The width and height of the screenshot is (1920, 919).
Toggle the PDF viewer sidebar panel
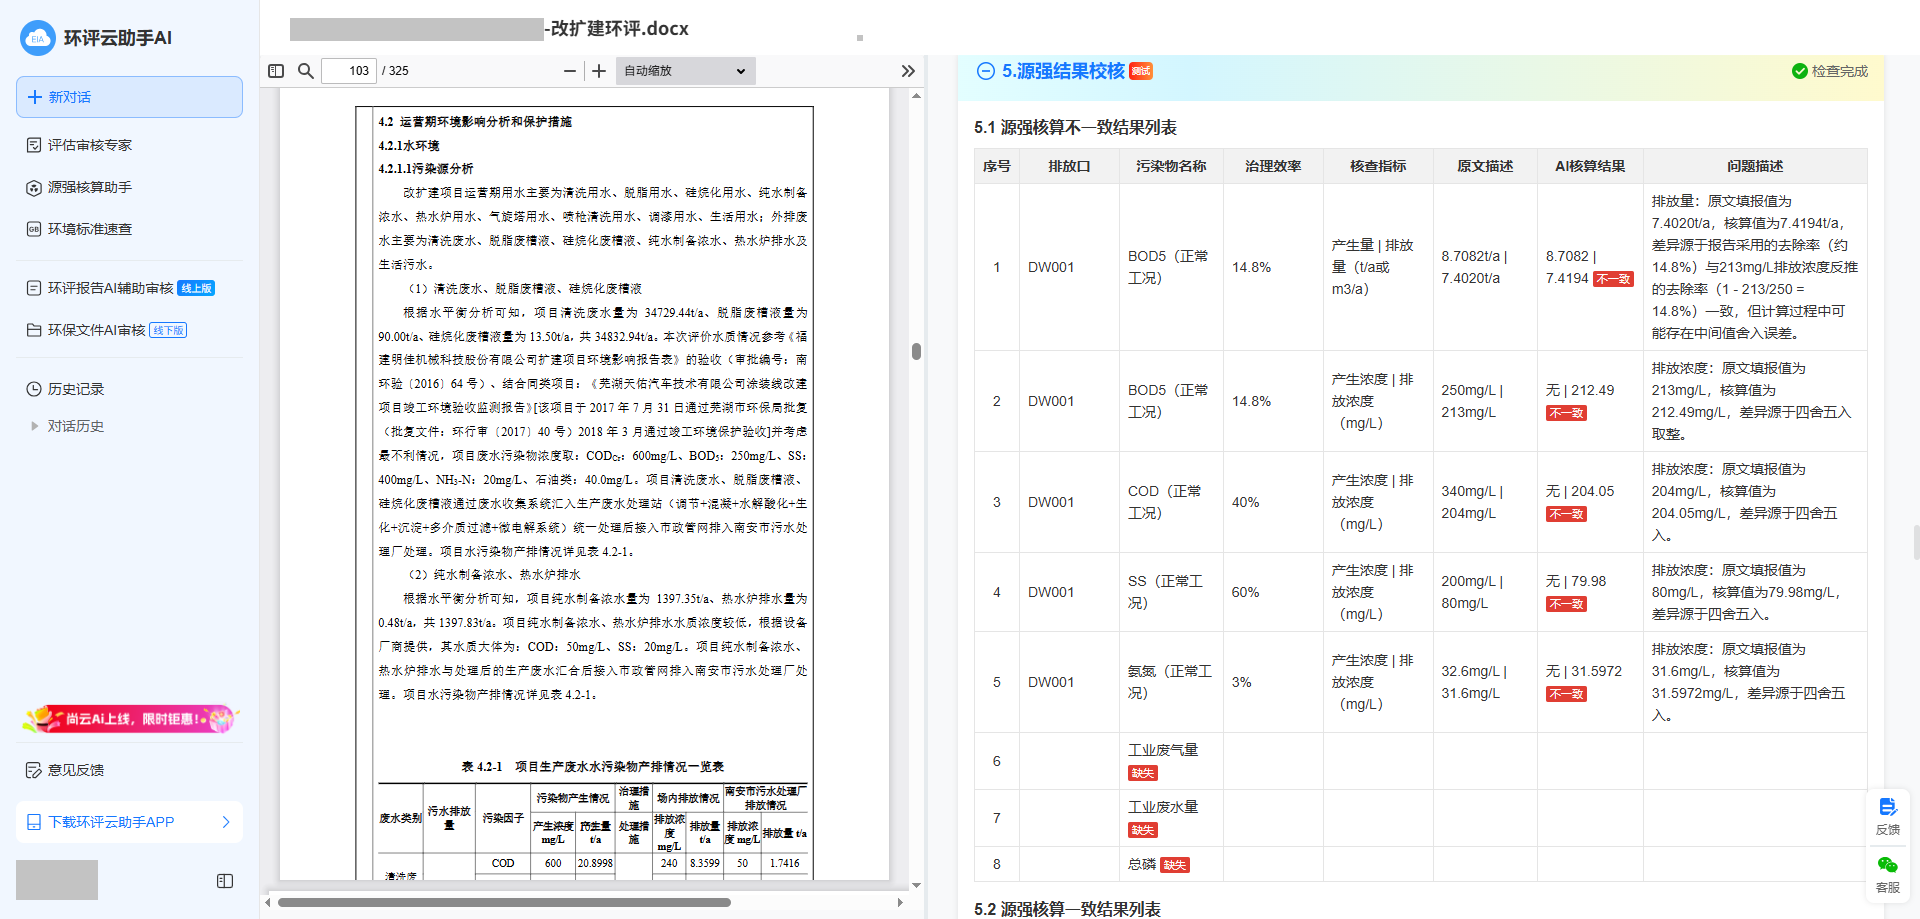tap(276, 71)
